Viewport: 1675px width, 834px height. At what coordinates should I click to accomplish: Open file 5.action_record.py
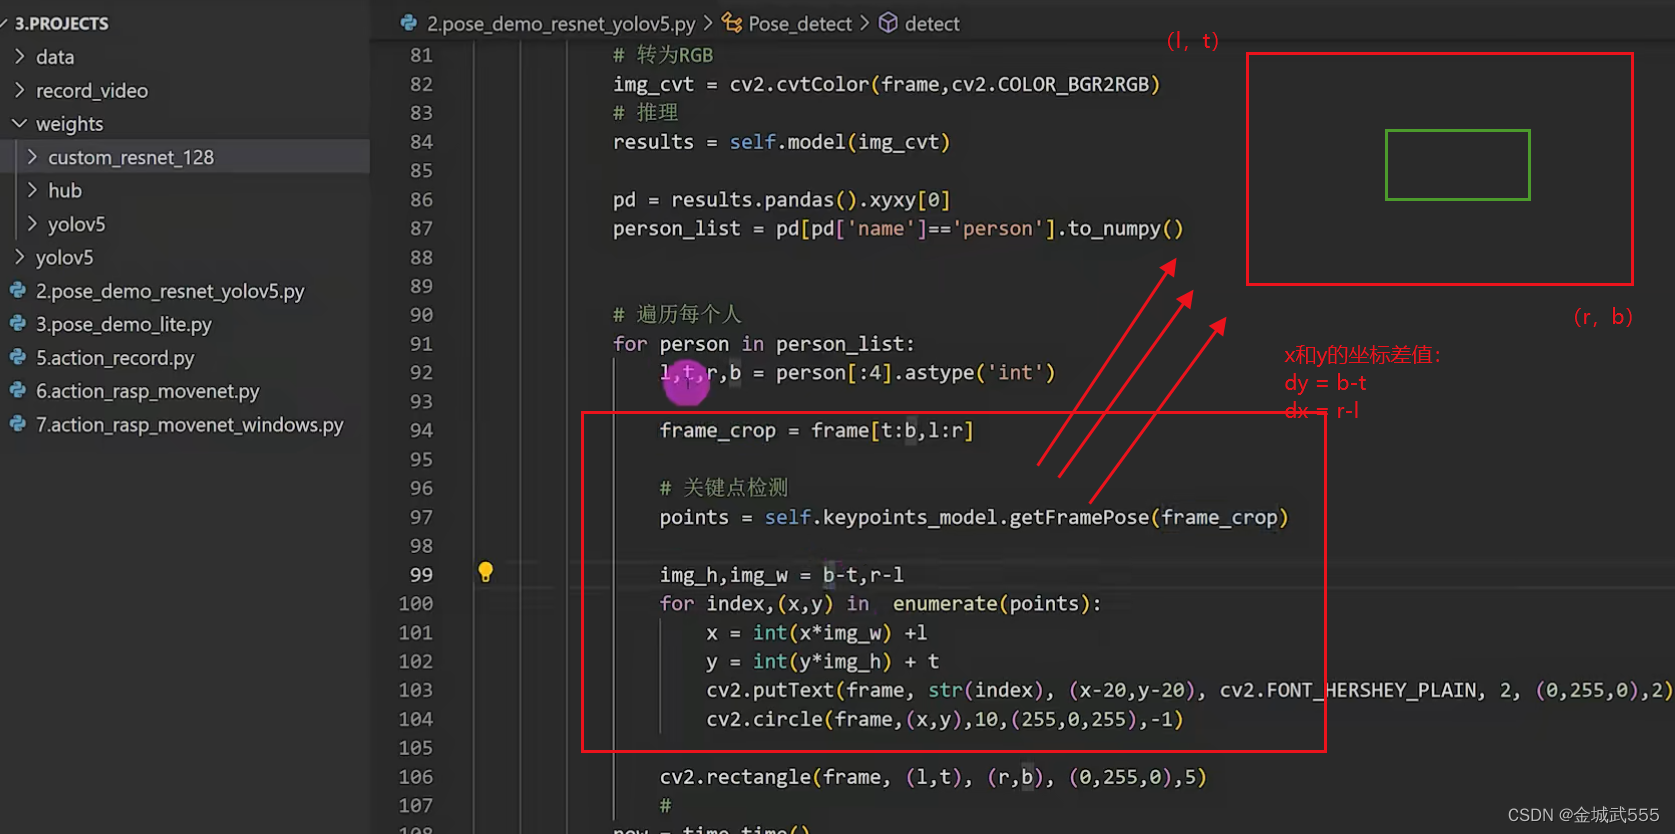tap(115, 357)
